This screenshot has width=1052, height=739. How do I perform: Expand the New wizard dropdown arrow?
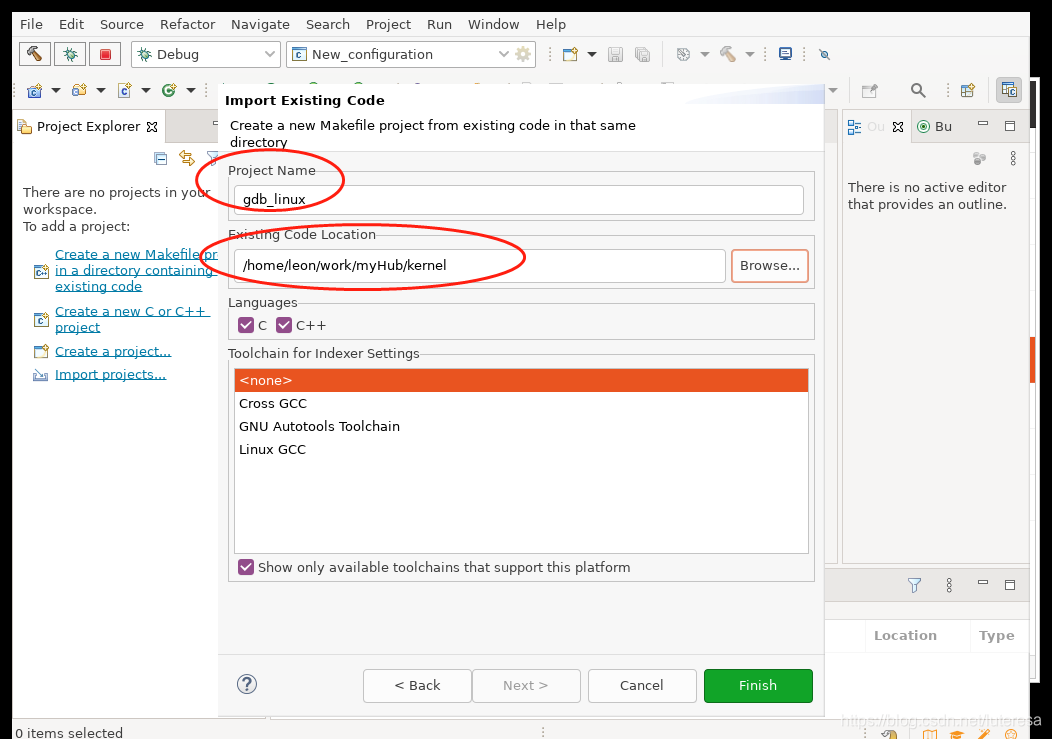[592, 54]
